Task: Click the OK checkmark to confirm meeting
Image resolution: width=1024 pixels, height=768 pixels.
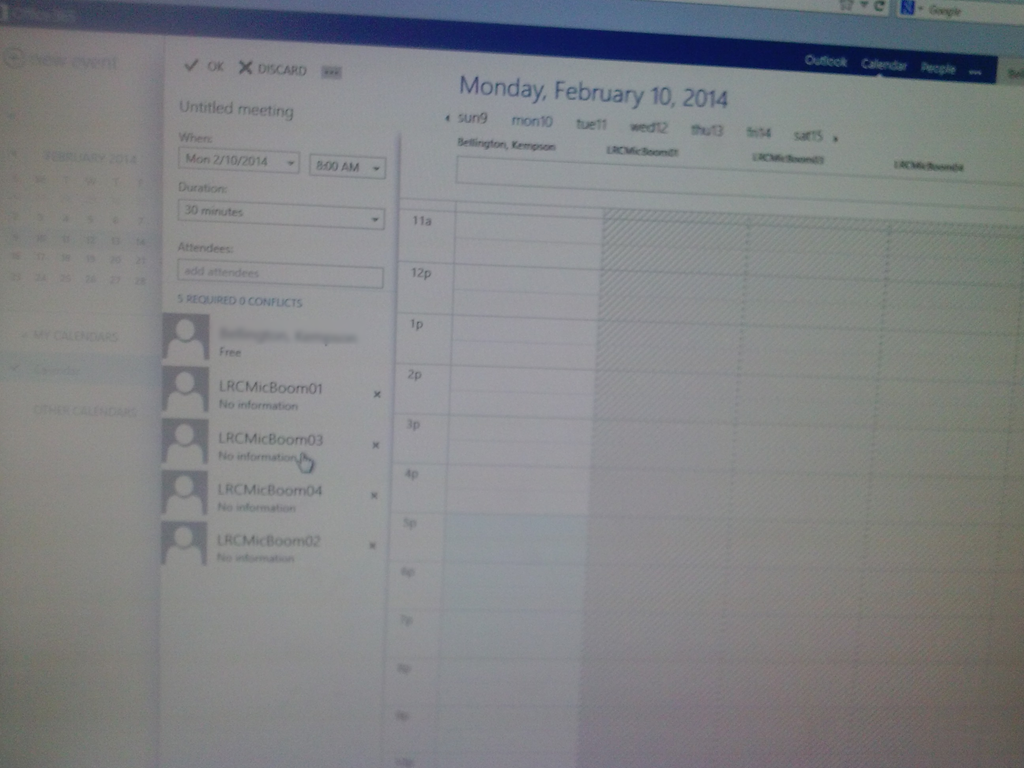Action: click(x=204, y=66)
